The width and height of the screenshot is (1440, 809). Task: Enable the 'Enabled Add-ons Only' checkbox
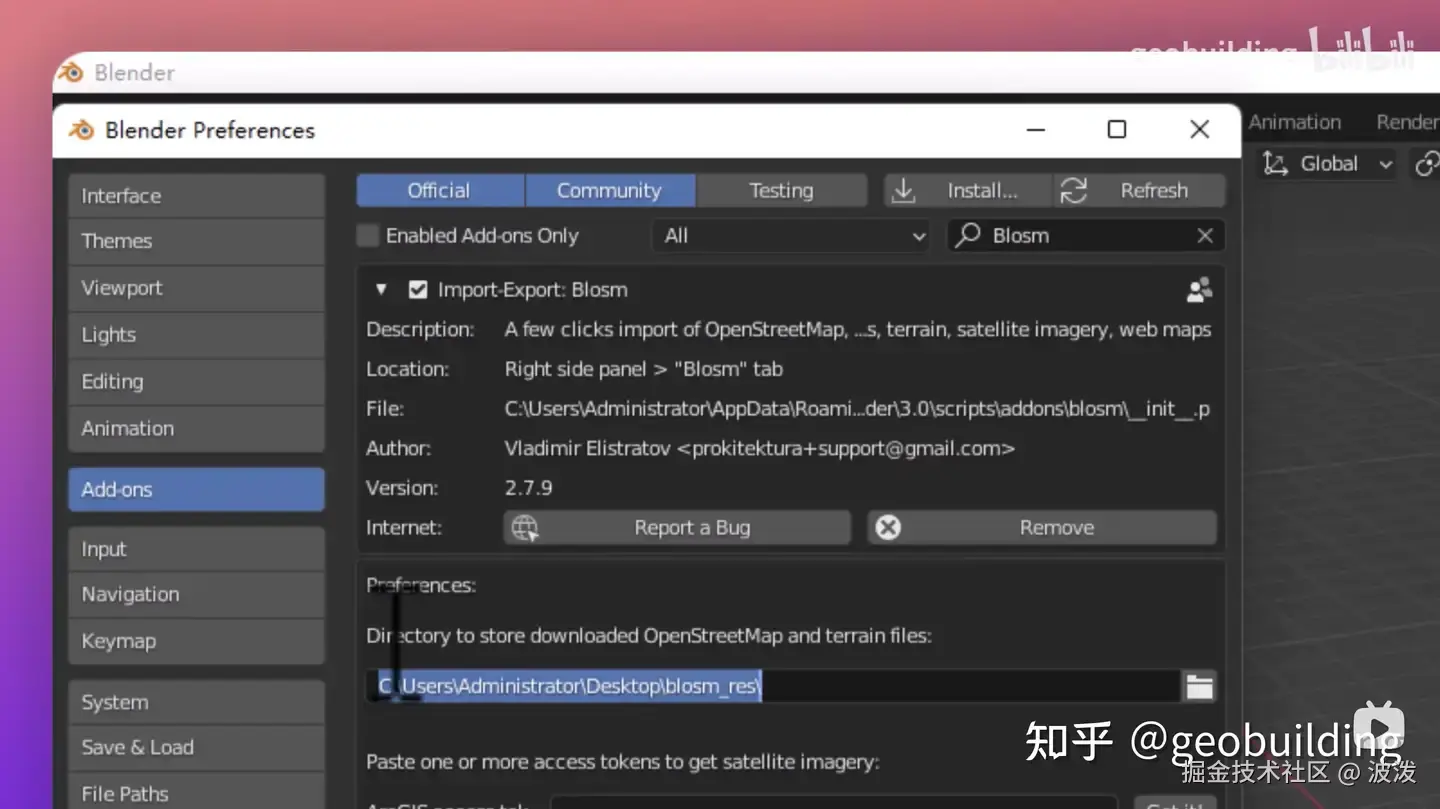[368, 236]
